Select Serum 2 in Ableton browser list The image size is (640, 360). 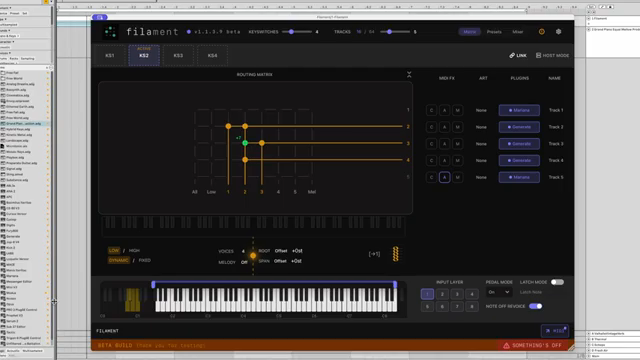[11, 321]
